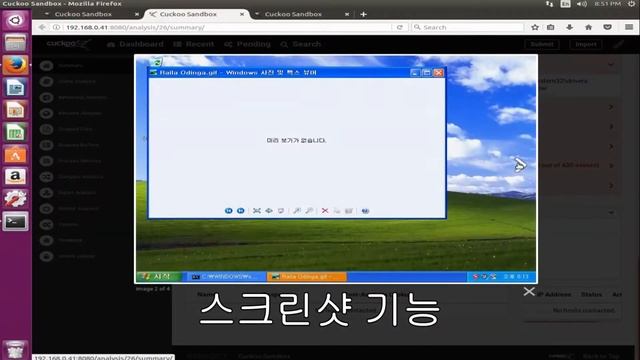Screen dimensions: 640x360
Task: Close the third Cuckoo Sandbox tab
Action: click(x=347, y=14)
